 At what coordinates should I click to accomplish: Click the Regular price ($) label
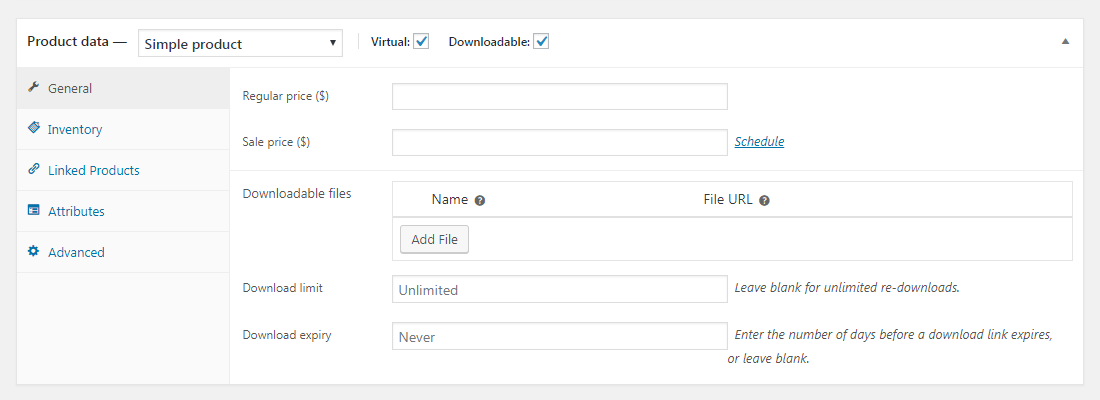[x=286, y=96]
